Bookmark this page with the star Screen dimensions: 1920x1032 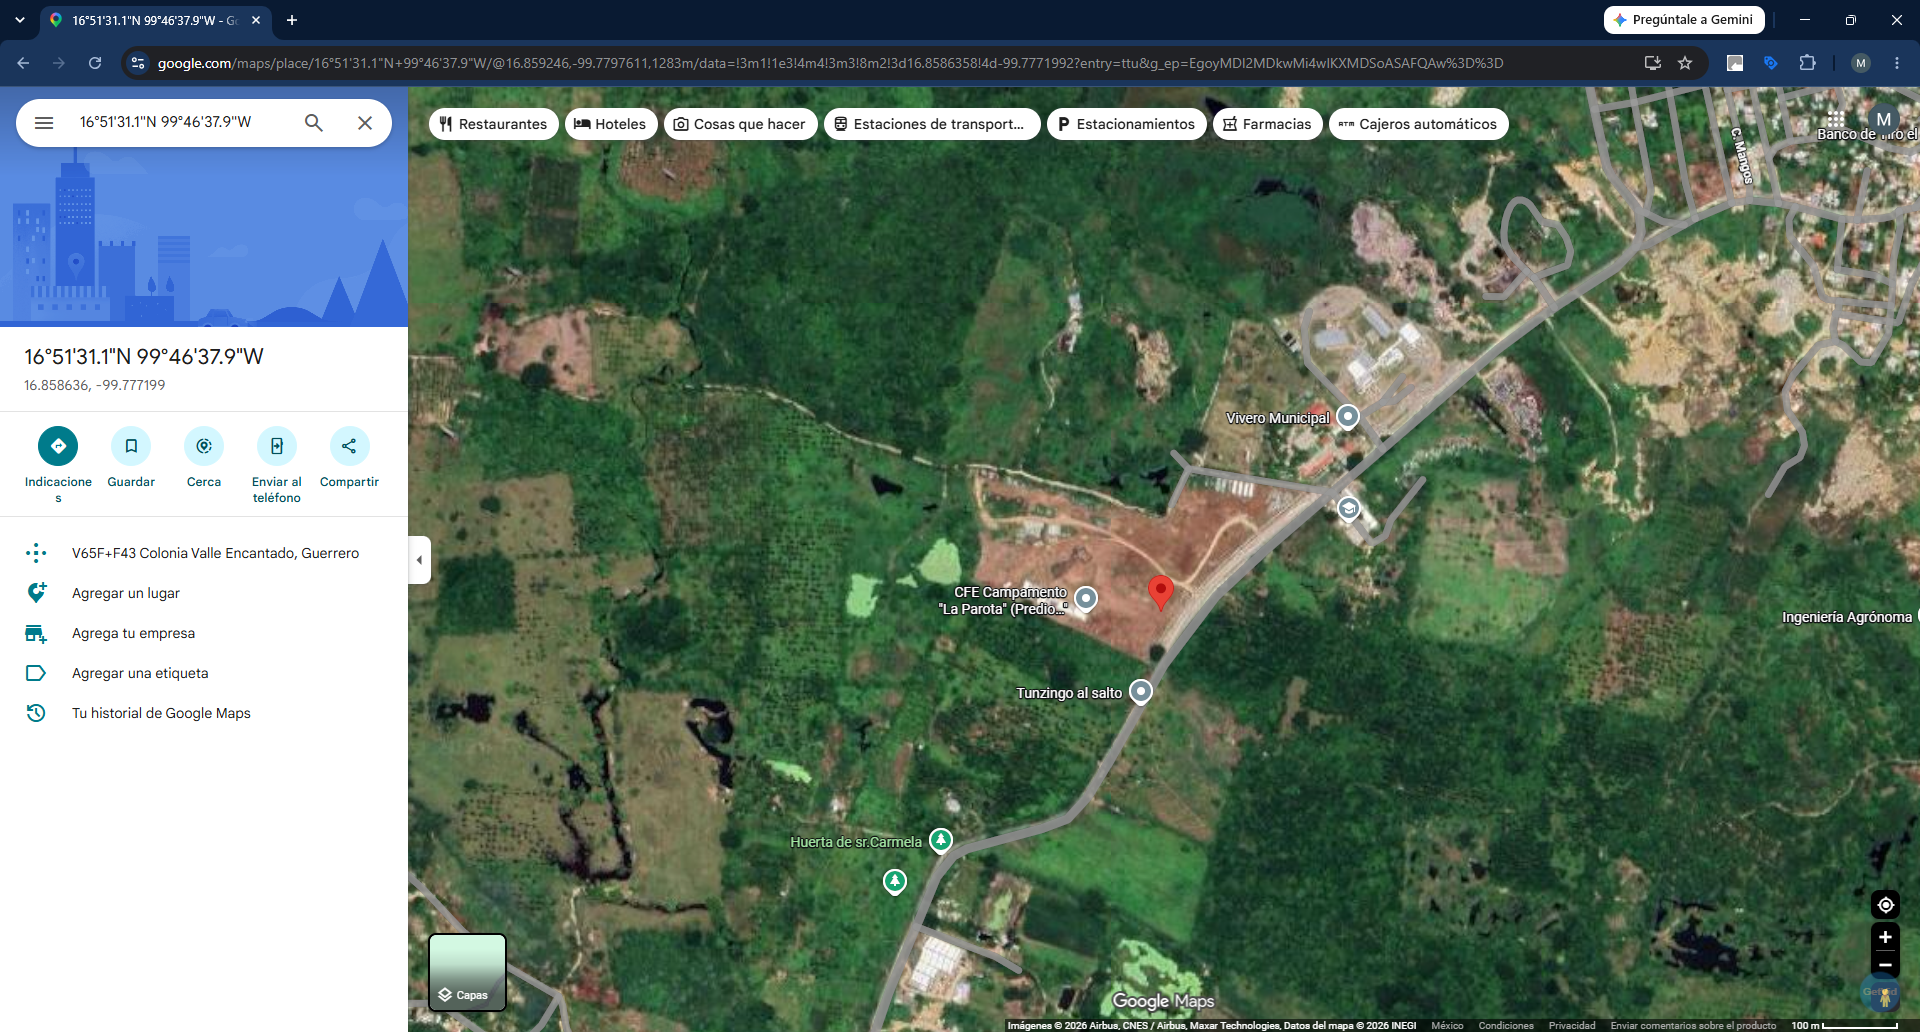[1685, 63]
